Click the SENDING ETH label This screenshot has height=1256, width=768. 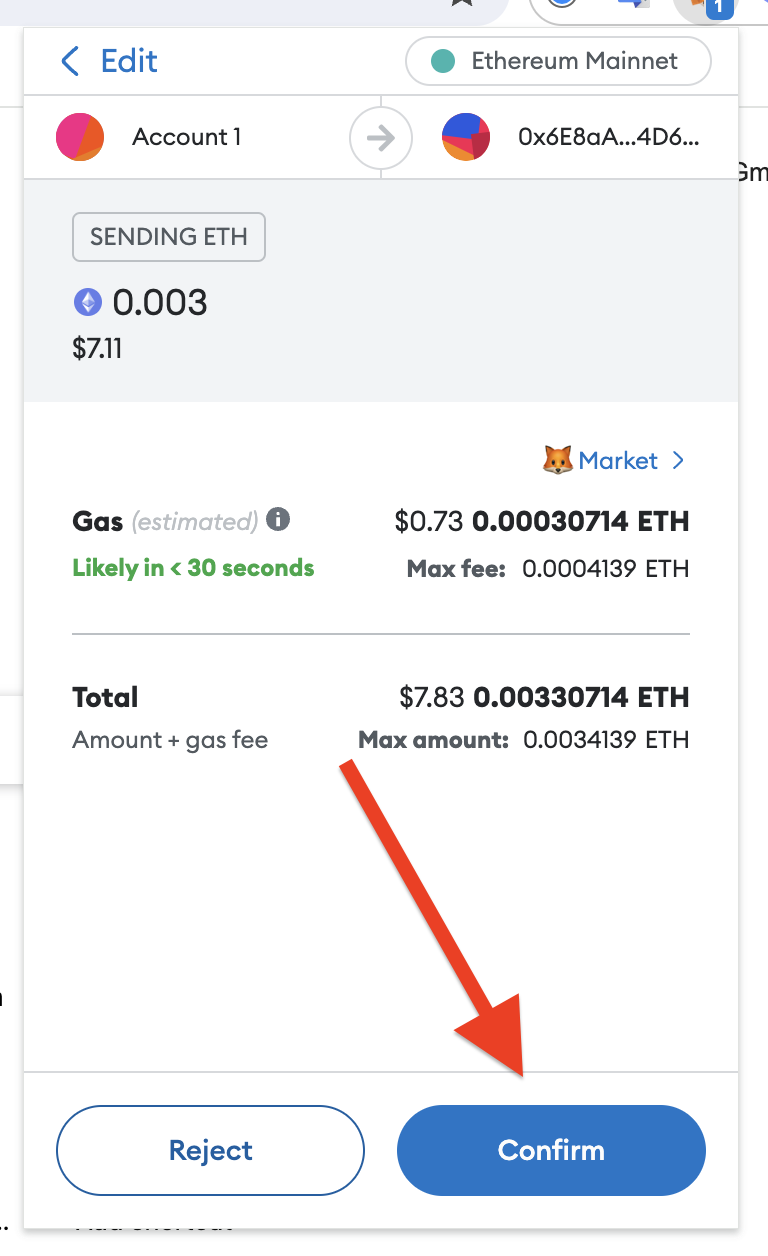point(168,237)
